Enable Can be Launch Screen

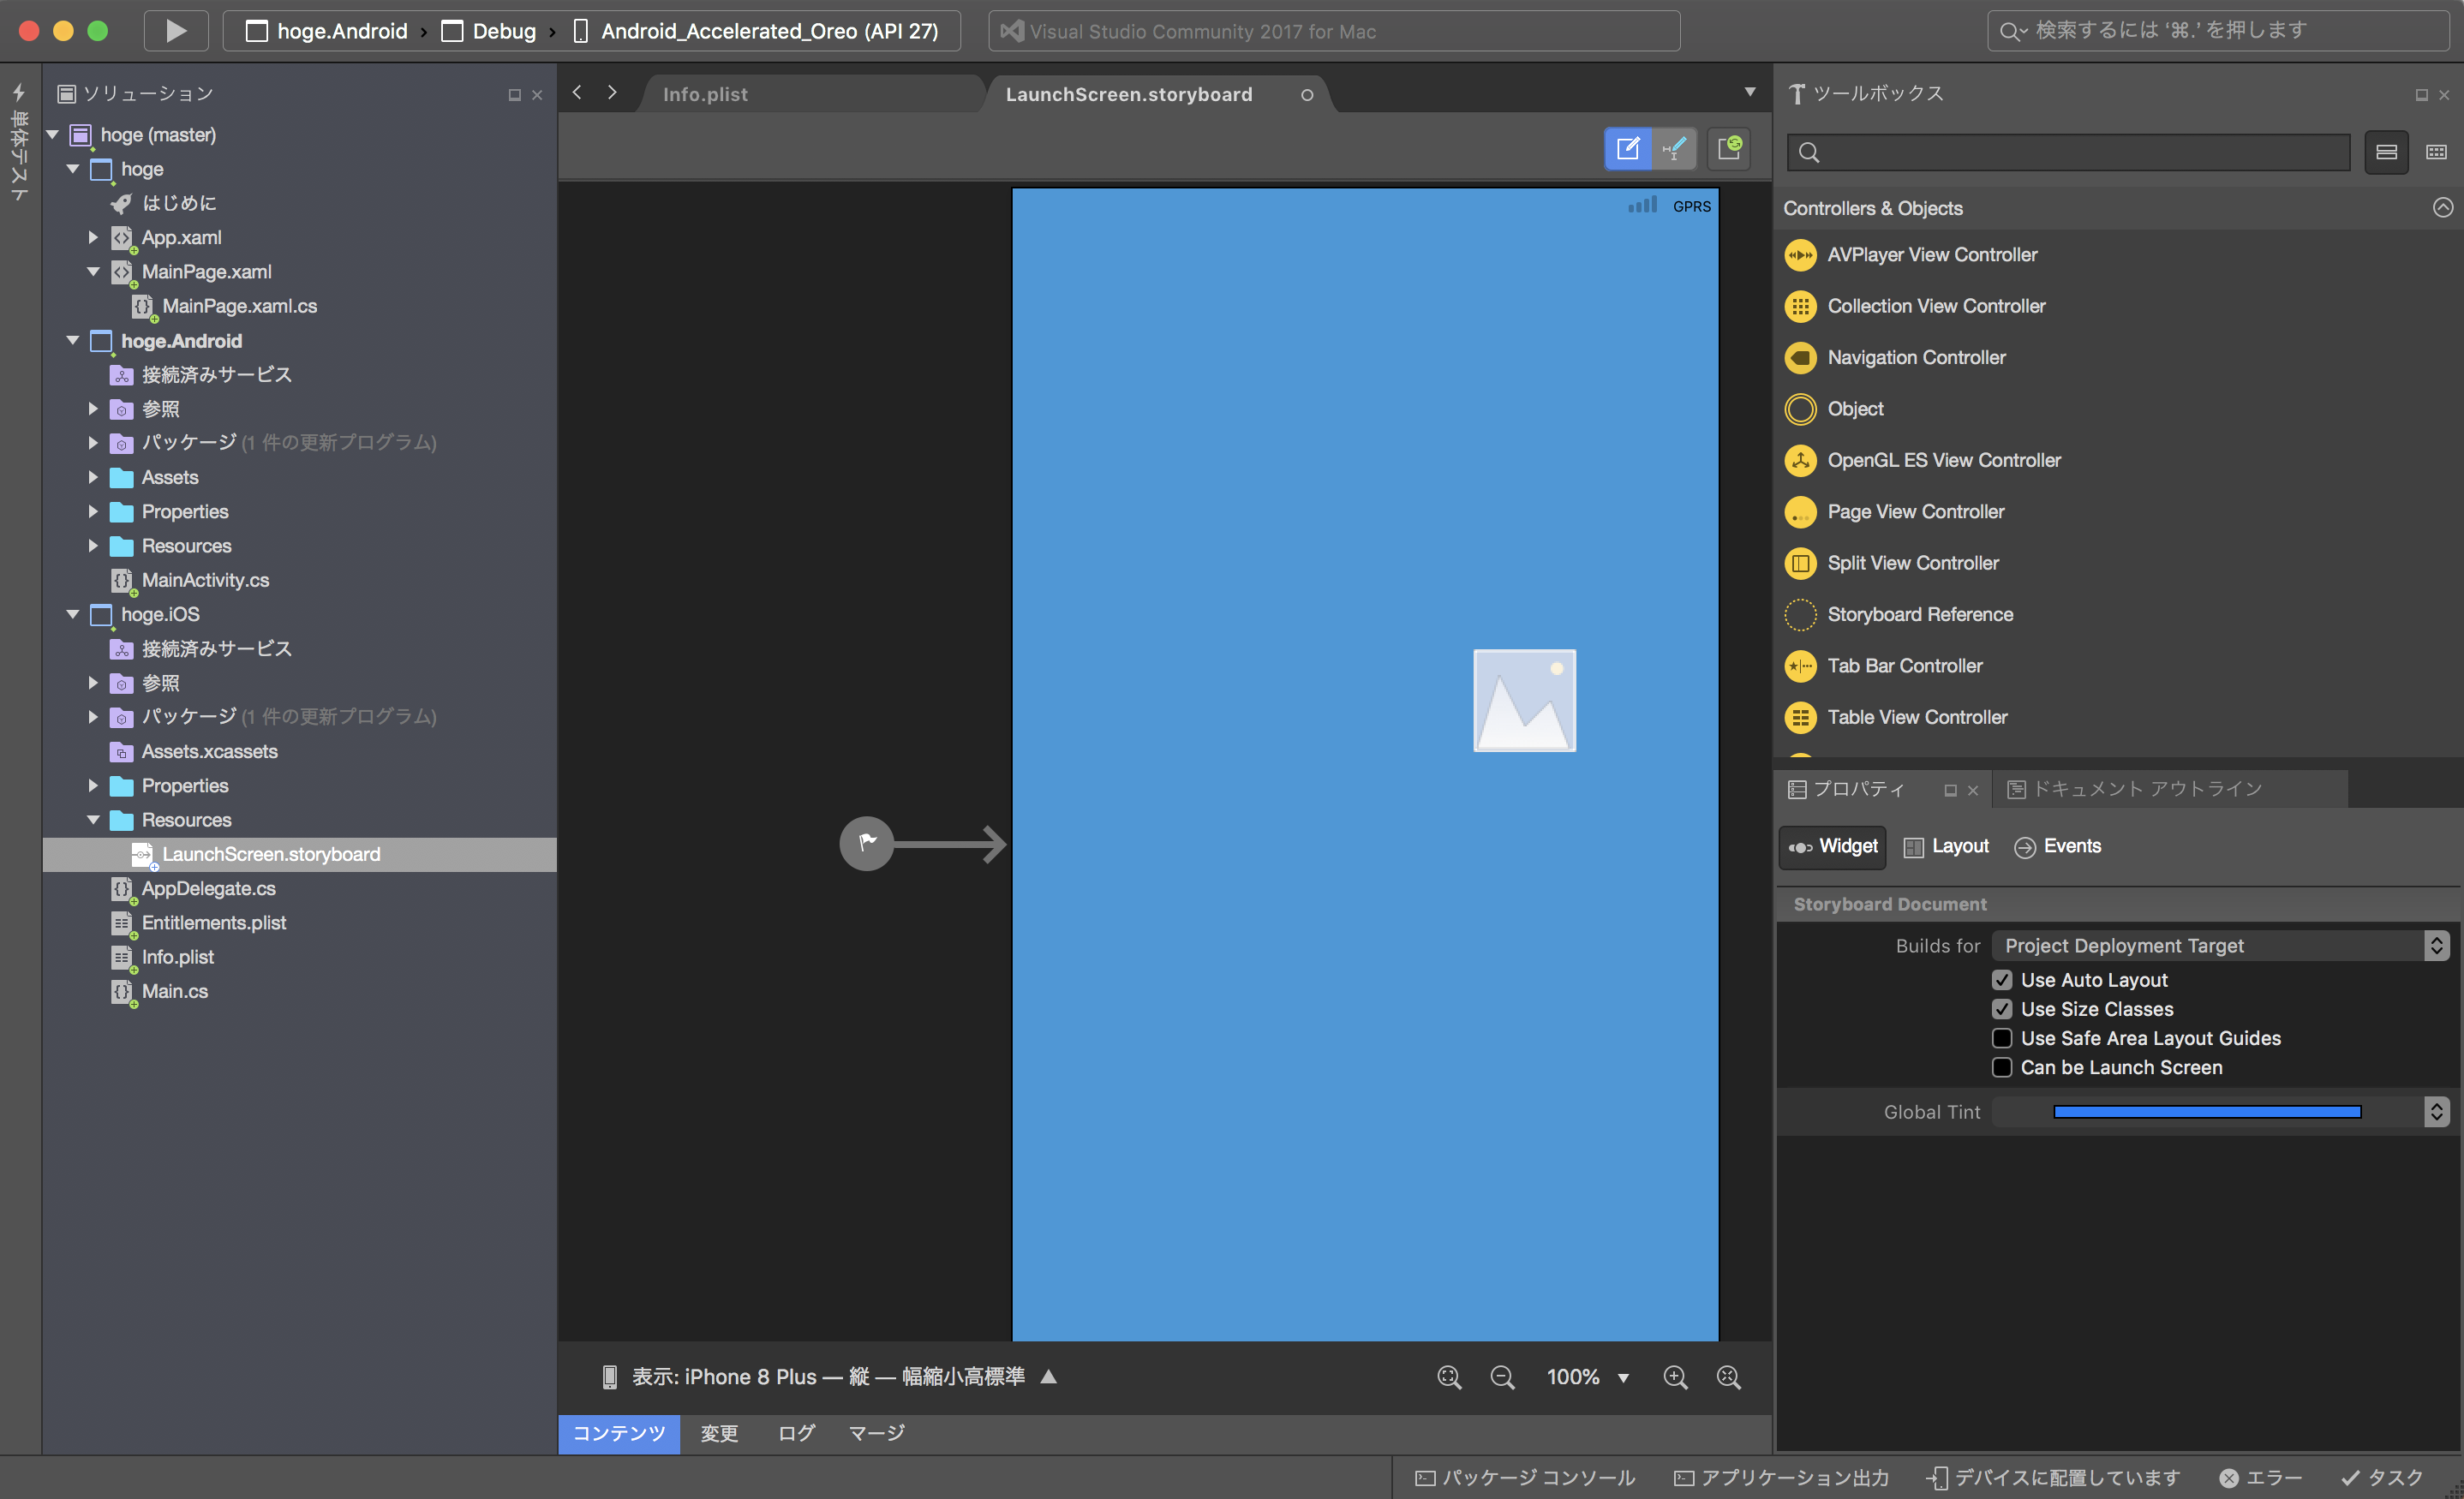(x=2002, y=1067)
